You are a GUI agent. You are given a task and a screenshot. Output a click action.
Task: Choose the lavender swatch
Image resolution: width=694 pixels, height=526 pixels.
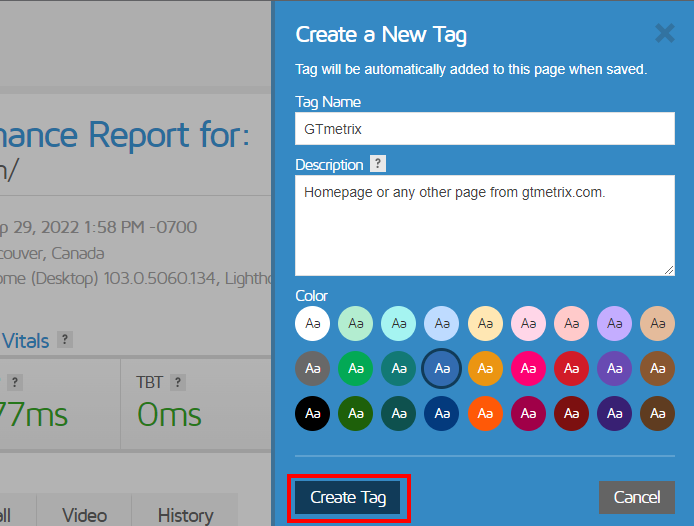pyautogui.click(x=614, y=323)
